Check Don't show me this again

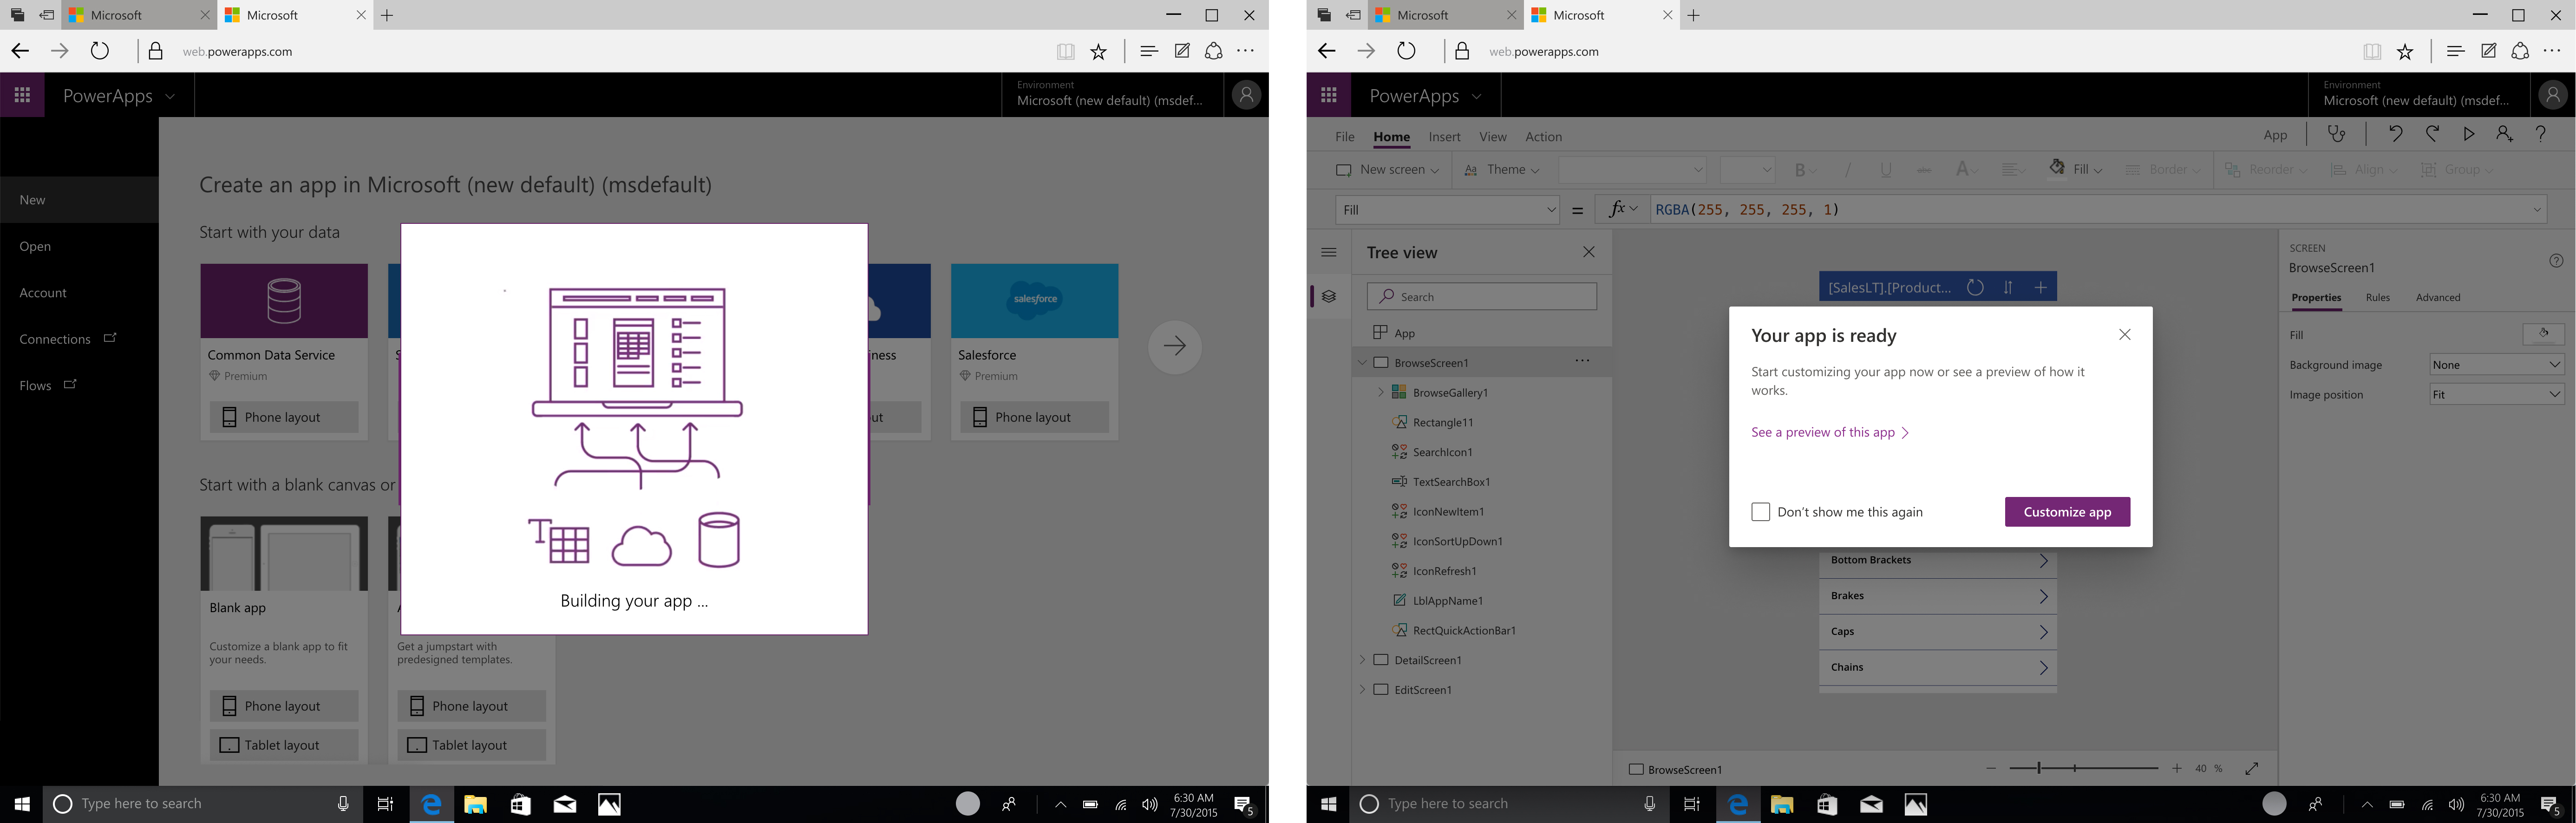click(1760, 512)
